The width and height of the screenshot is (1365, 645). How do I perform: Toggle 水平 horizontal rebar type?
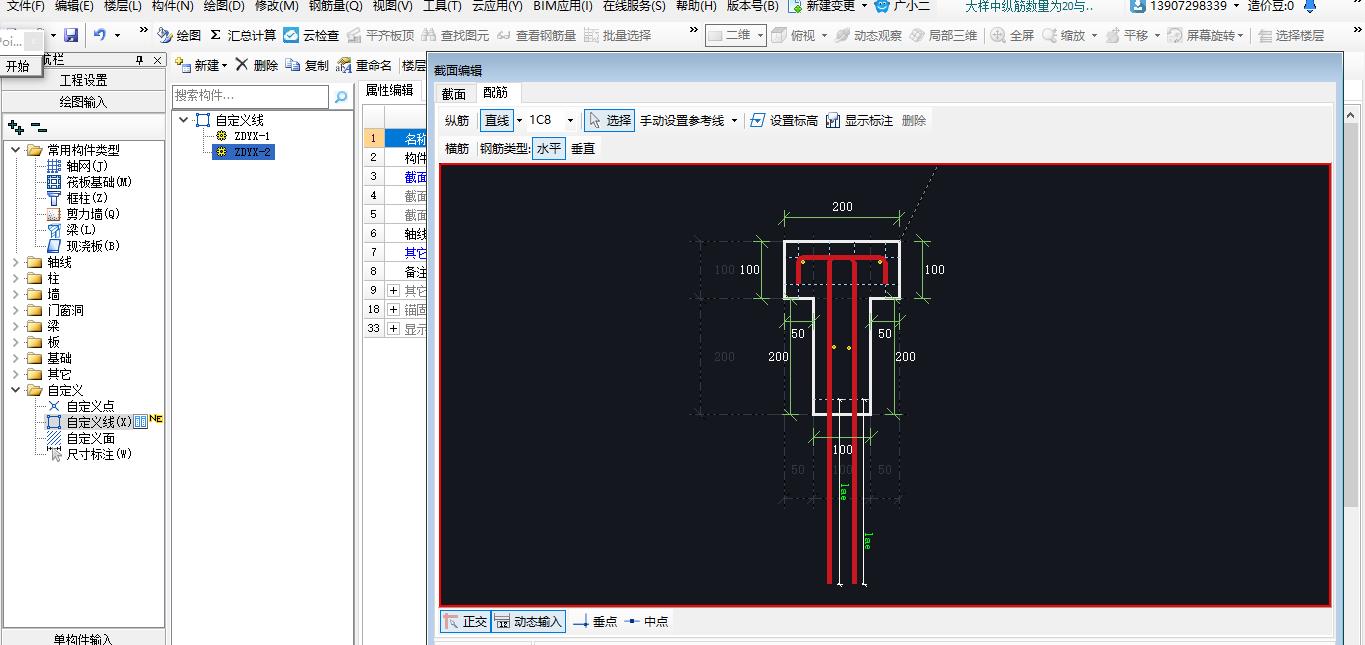(x=549, y=148)
